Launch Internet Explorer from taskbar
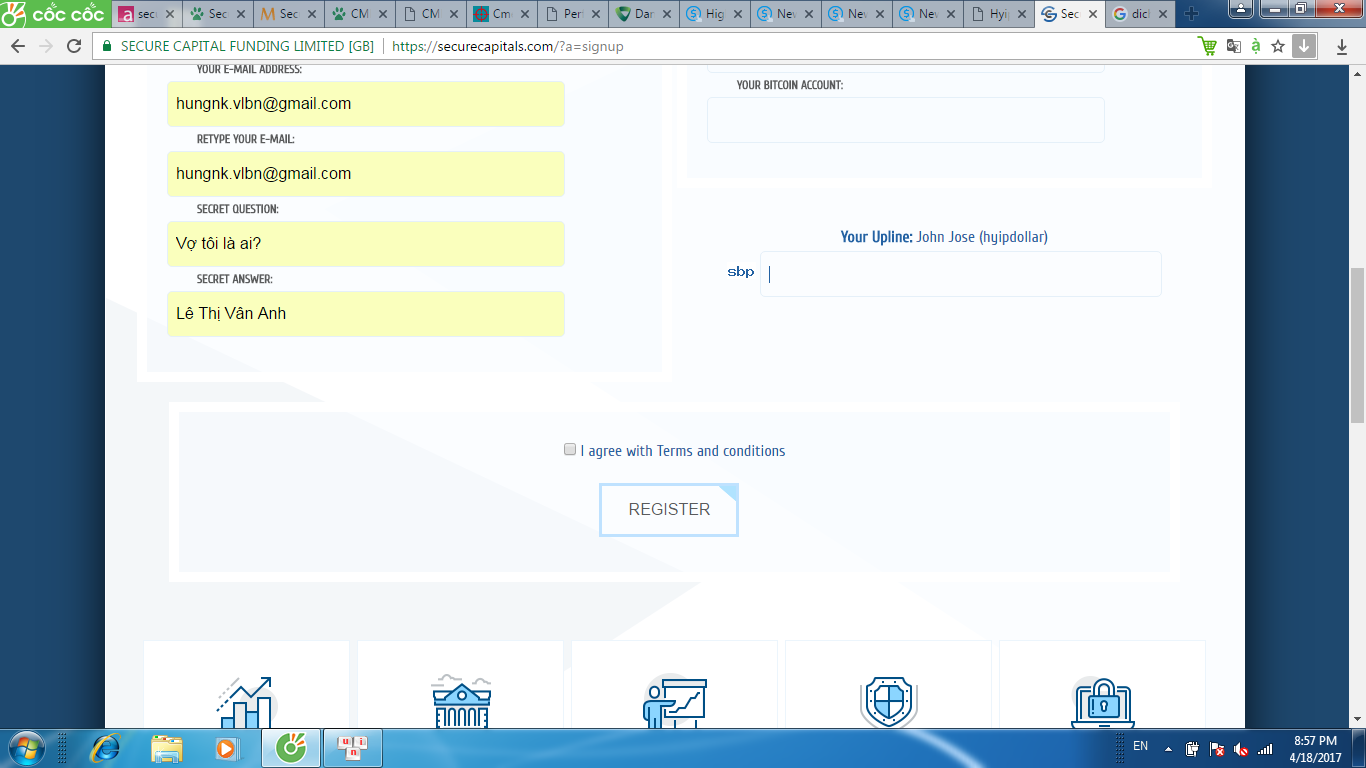Screen dimensions: 1366x768 [x=105, y=748]
